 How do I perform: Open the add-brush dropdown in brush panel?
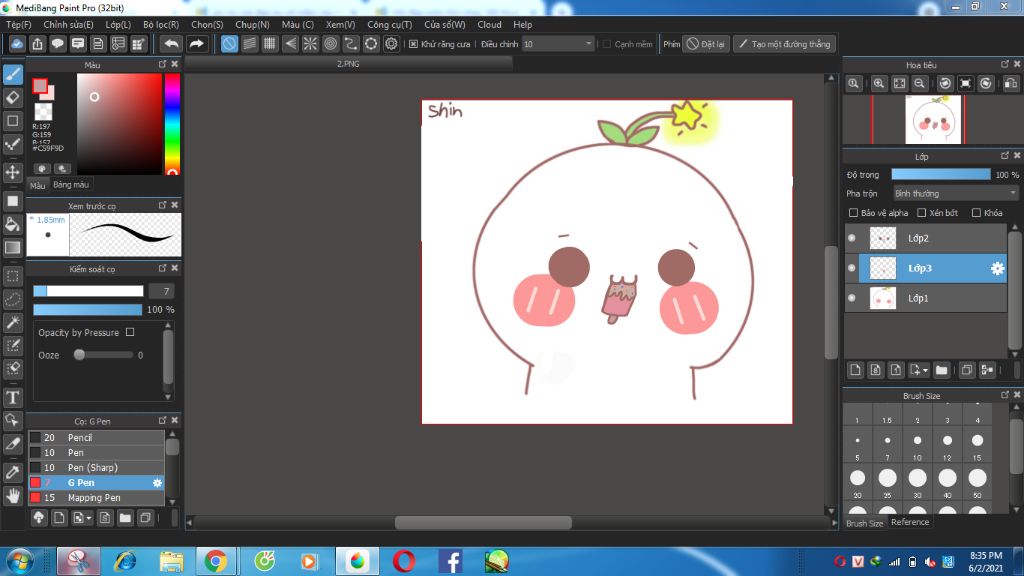click(x=89, y=519)
